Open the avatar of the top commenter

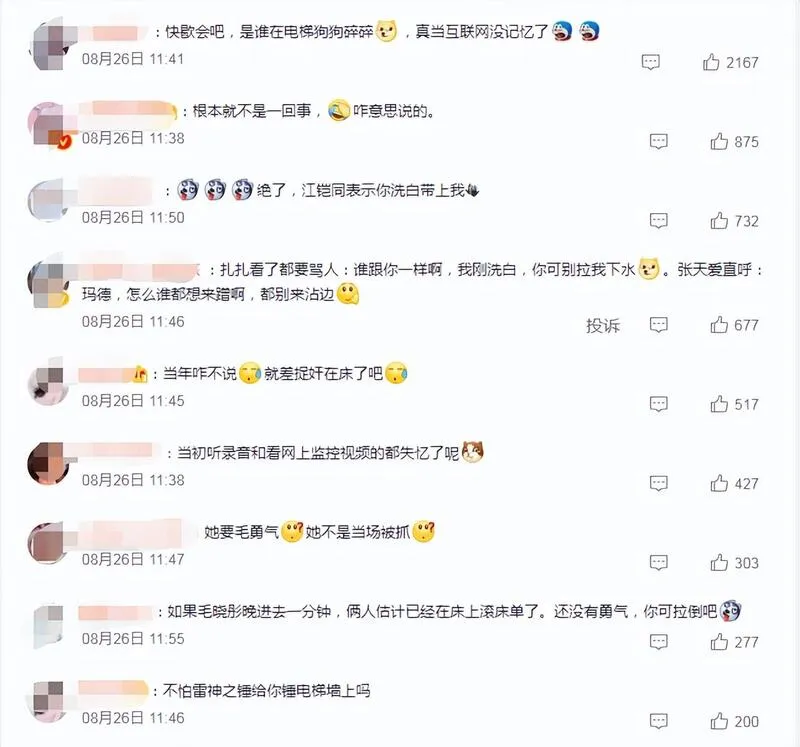coord(50,44)
